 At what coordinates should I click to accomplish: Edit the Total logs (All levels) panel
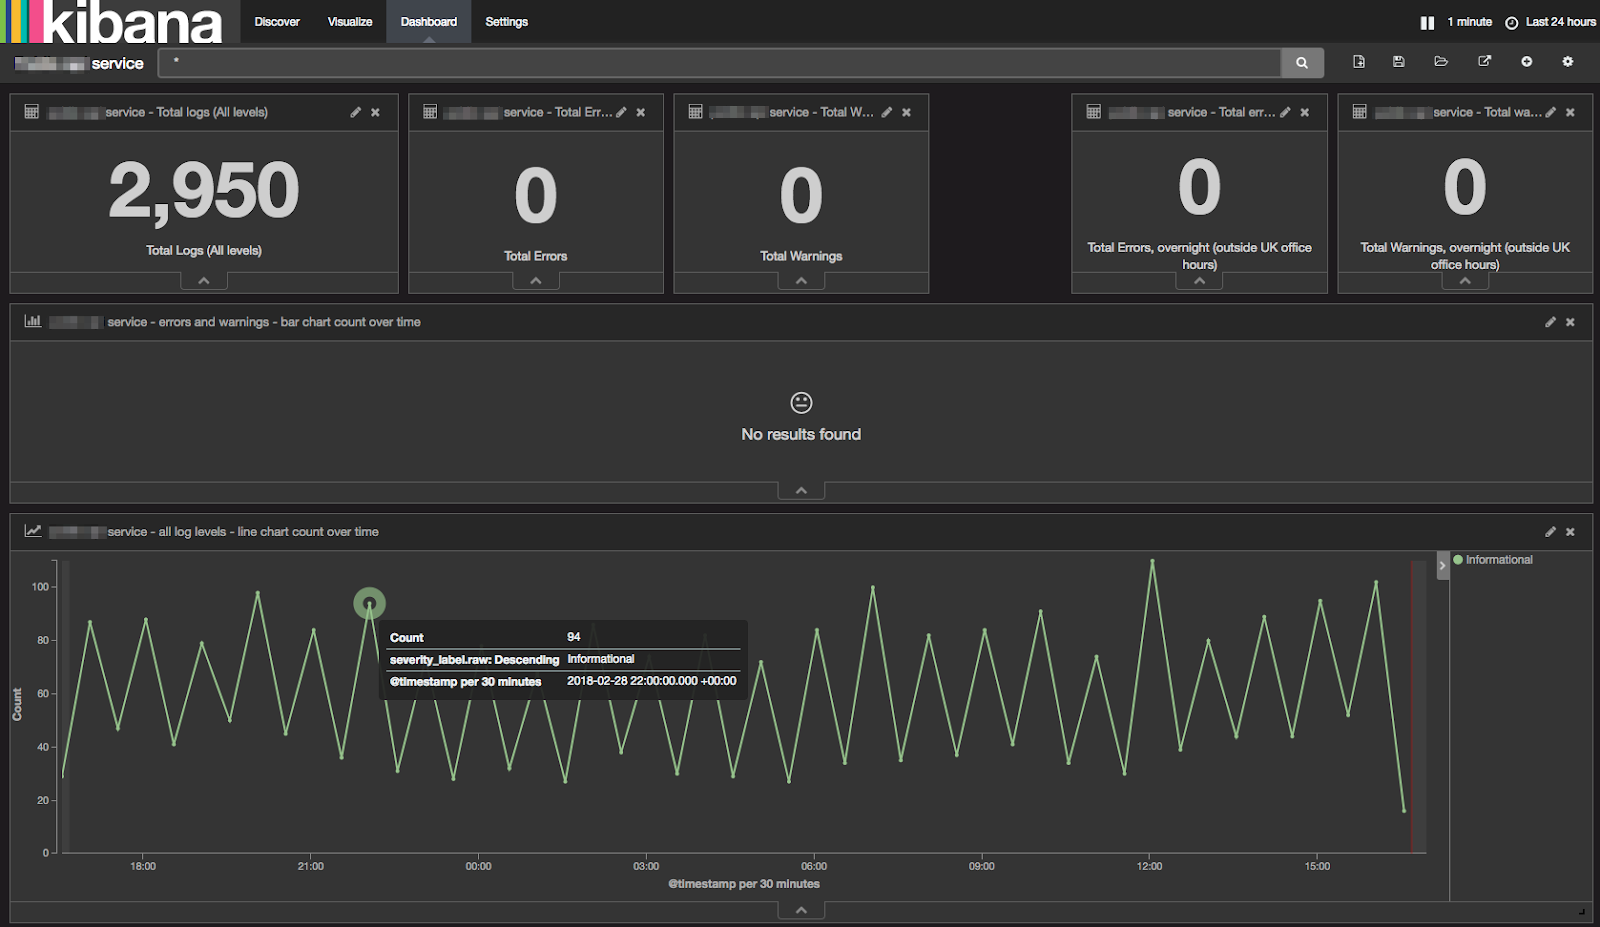tap(355, 113)
